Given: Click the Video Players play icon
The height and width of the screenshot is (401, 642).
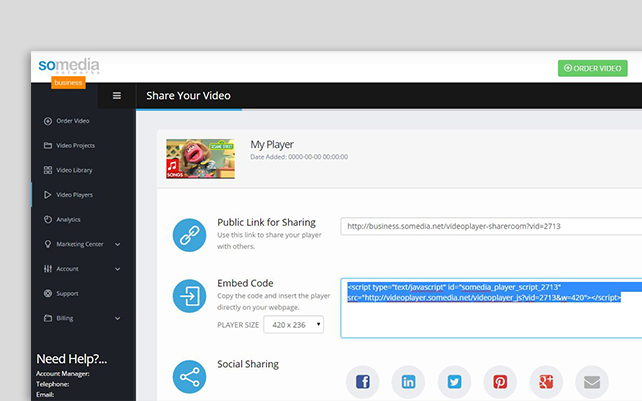Looking at the screenshot, I should point(48,195).
